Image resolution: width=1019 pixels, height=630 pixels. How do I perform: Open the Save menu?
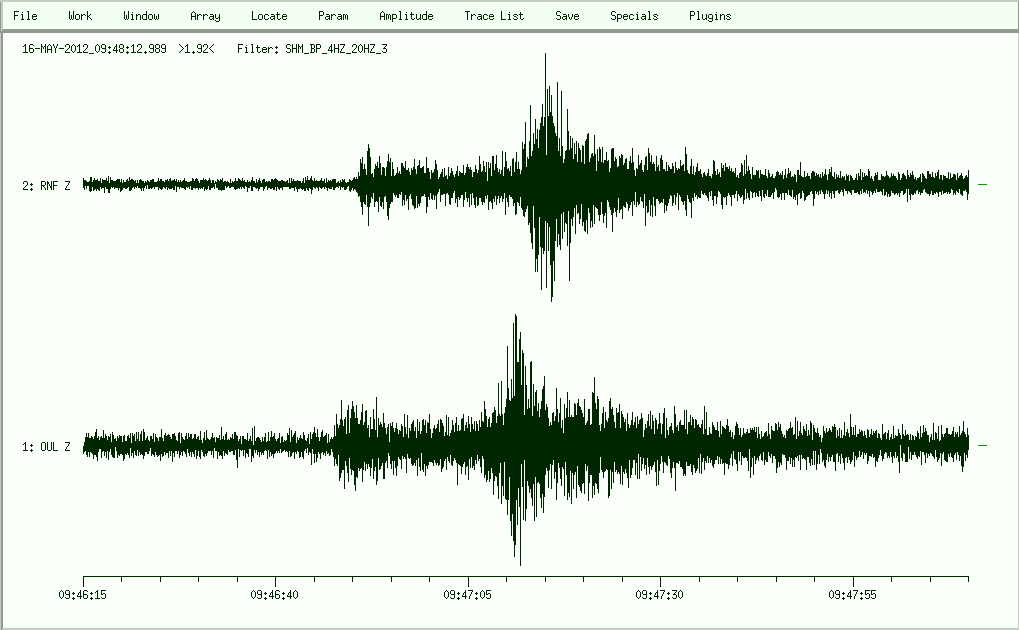[567, 16]
